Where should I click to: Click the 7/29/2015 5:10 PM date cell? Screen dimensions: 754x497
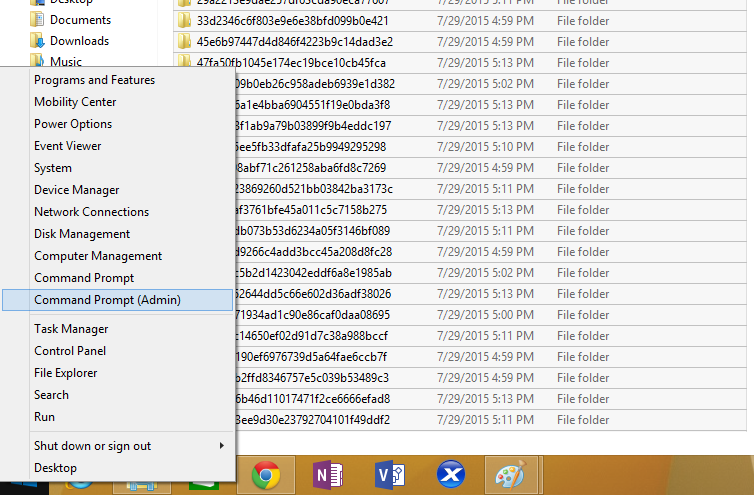coord(485,147)
